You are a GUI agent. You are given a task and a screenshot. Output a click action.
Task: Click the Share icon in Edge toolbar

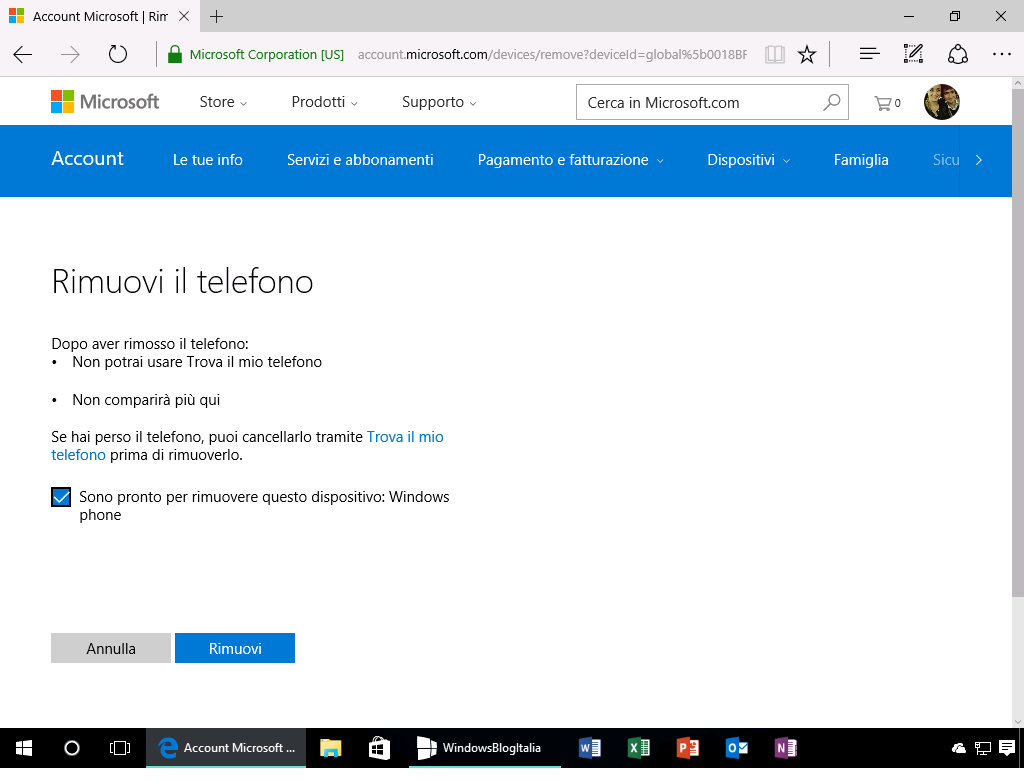(x=957, y=54)
